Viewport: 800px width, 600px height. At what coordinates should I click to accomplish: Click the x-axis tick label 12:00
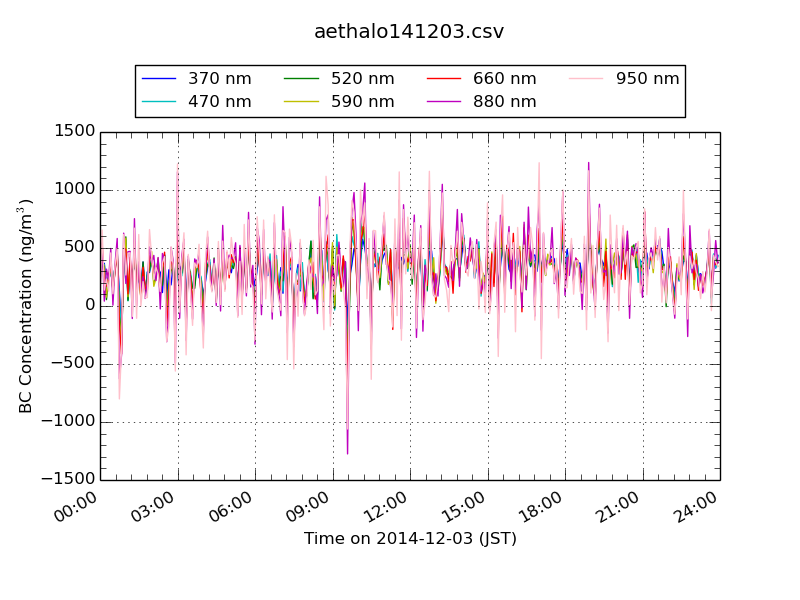click(385, 507)
